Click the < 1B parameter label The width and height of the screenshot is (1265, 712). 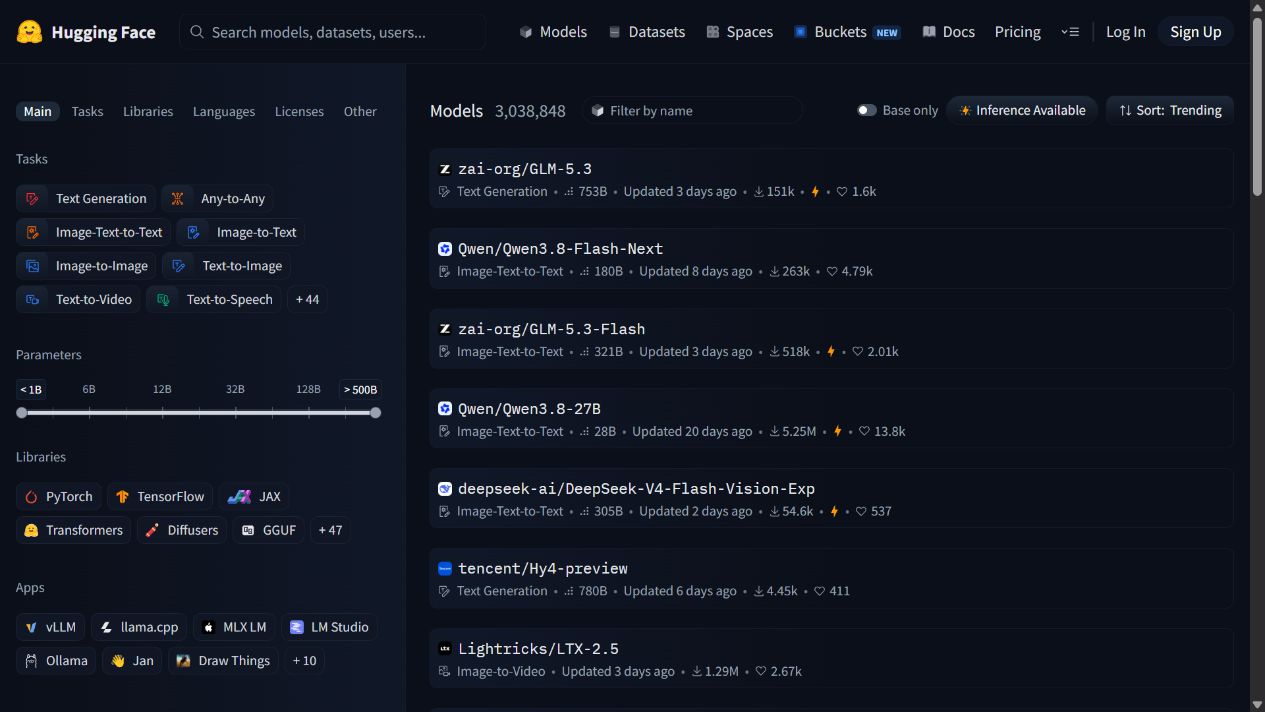[31, 390]
